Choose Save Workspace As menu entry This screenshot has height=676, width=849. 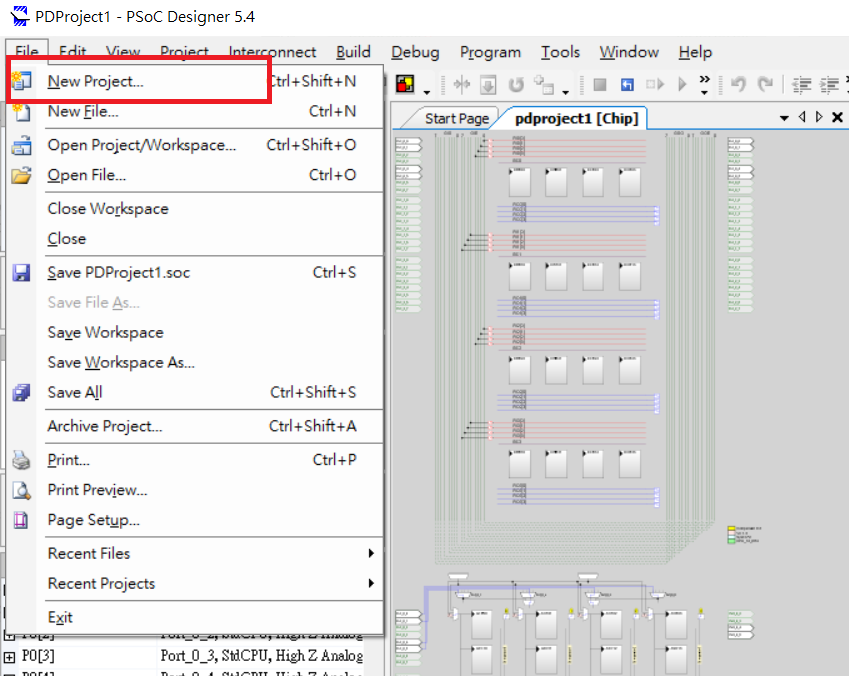195,362
